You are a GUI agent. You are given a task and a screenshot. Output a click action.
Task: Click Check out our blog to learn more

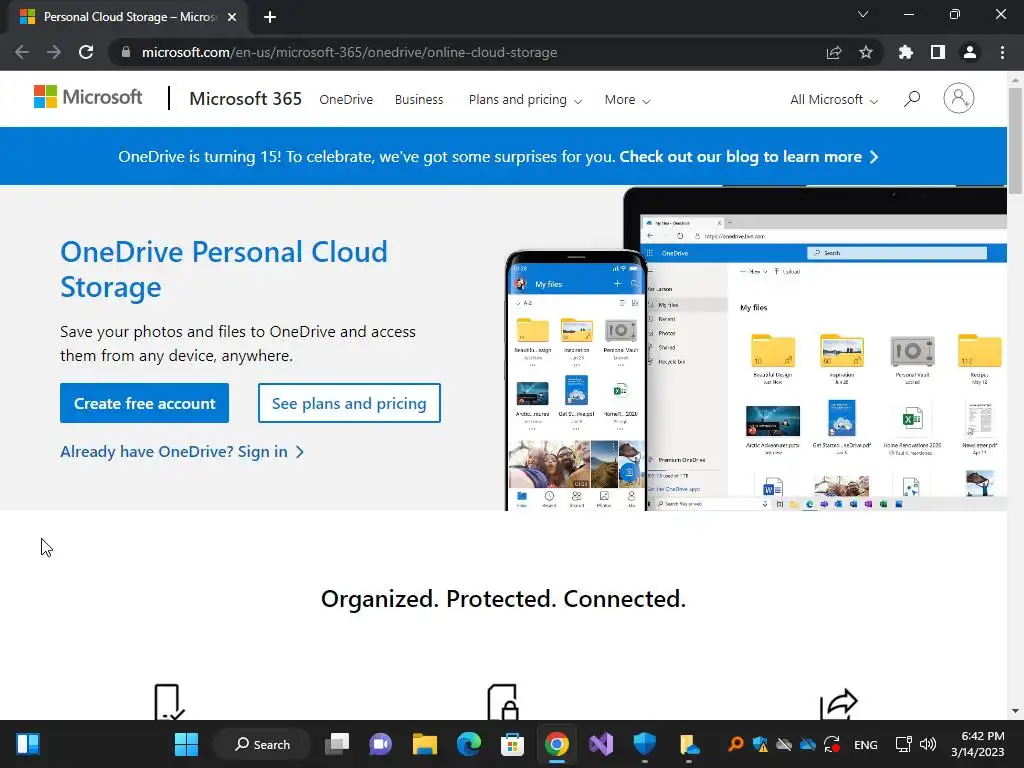pos(748,157)
